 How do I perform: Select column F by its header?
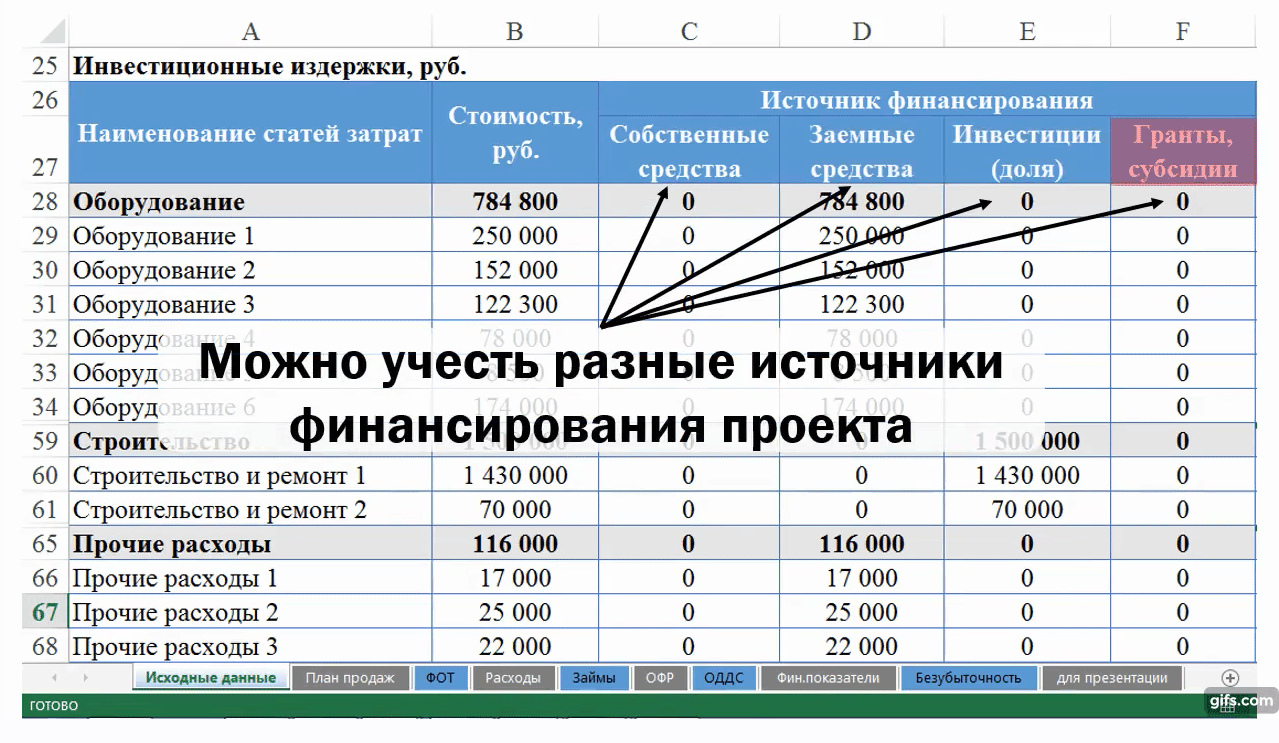[x=1182, y=32]
